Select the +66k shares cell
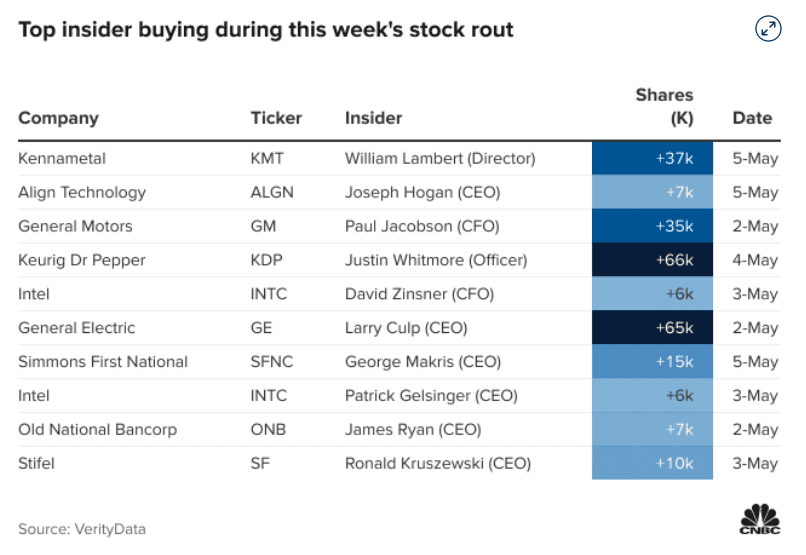 tap(652, 260)
